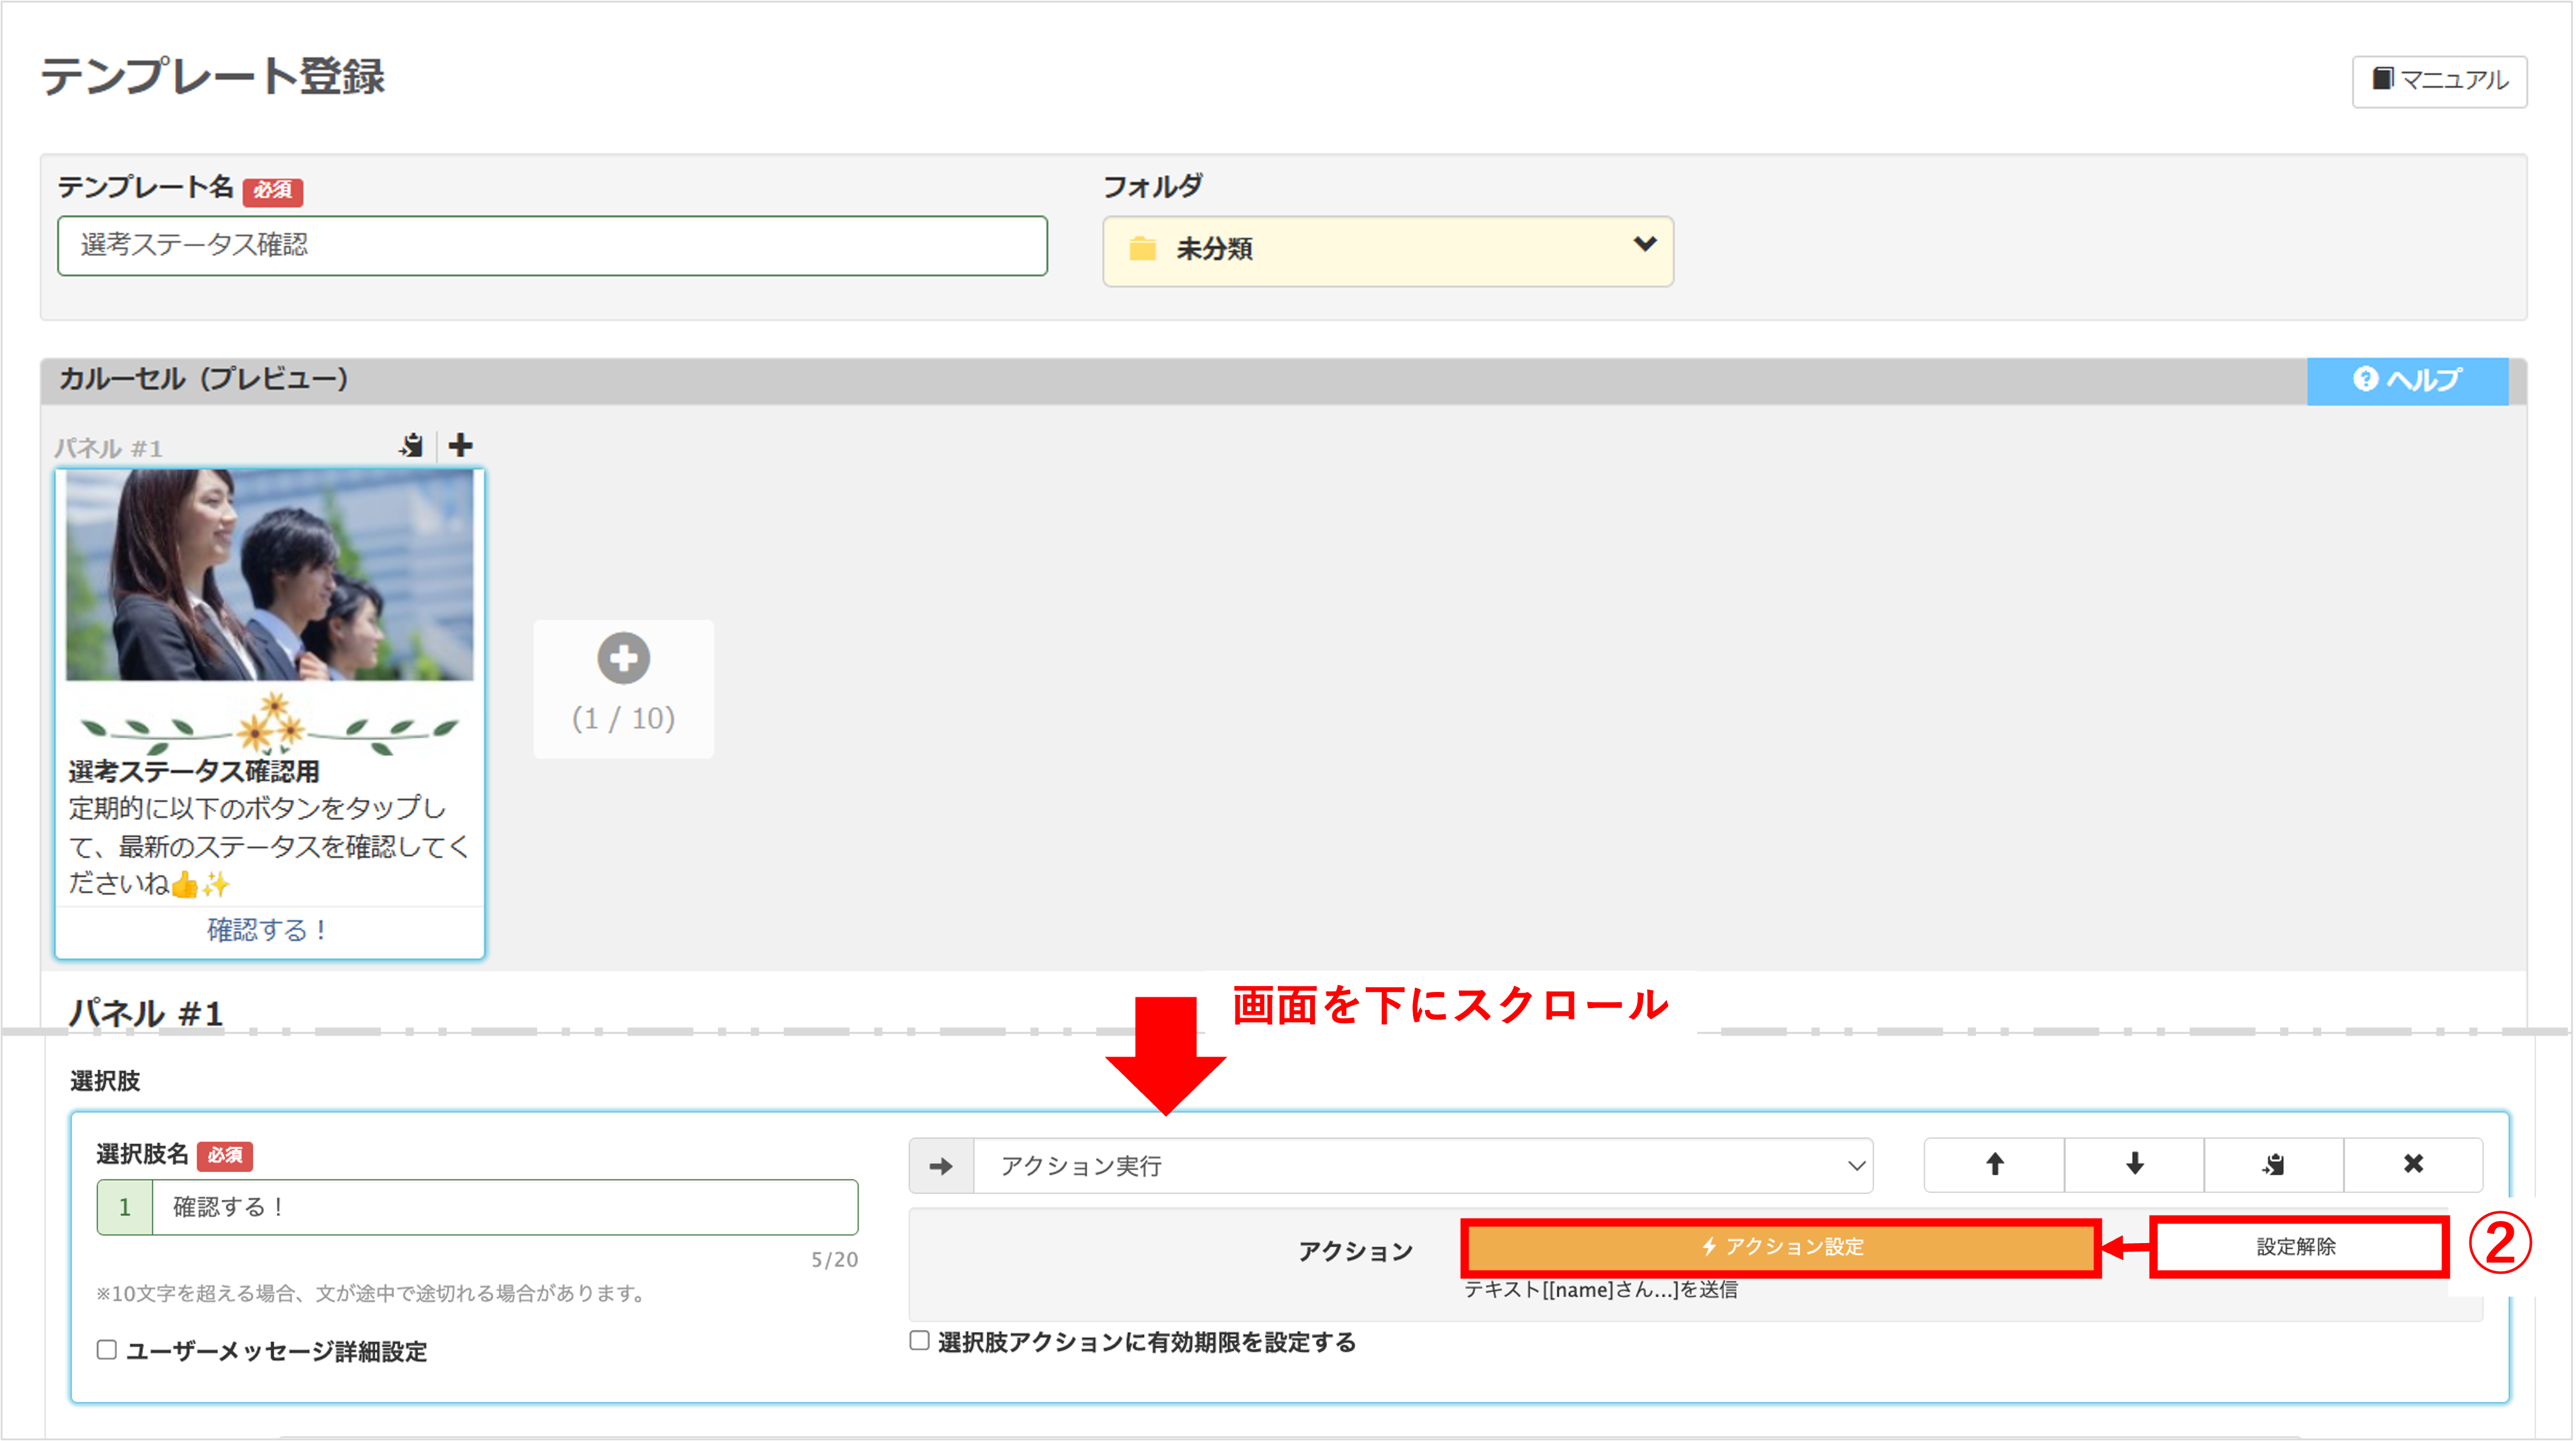This screenshot has width=2576, height=1441.
Task: Enable ユーザーメッセージ詳細設定 checkbox
Action: (x=107, y=1351)
